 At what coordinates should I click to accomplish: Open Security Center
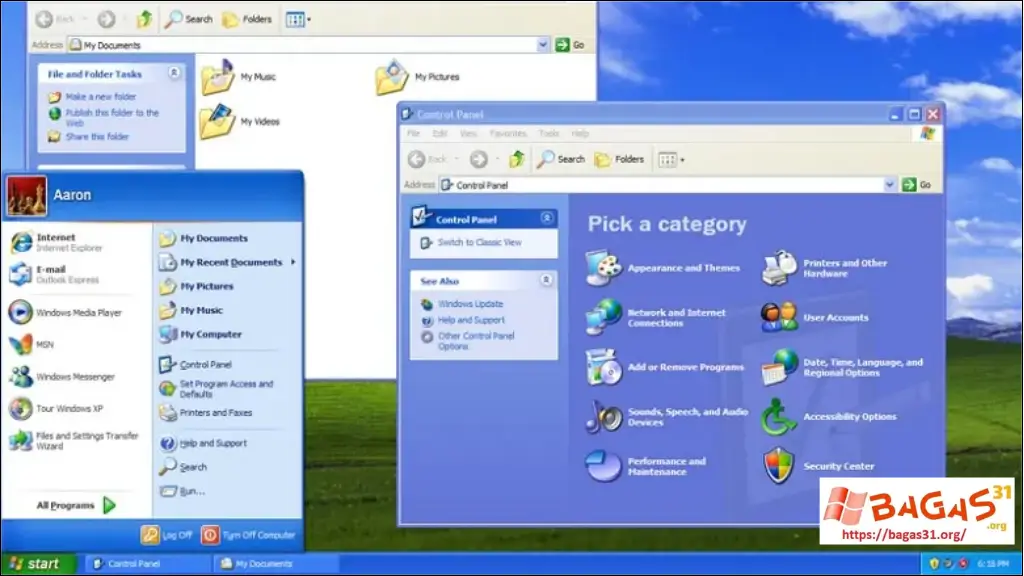tap(838, 466)
